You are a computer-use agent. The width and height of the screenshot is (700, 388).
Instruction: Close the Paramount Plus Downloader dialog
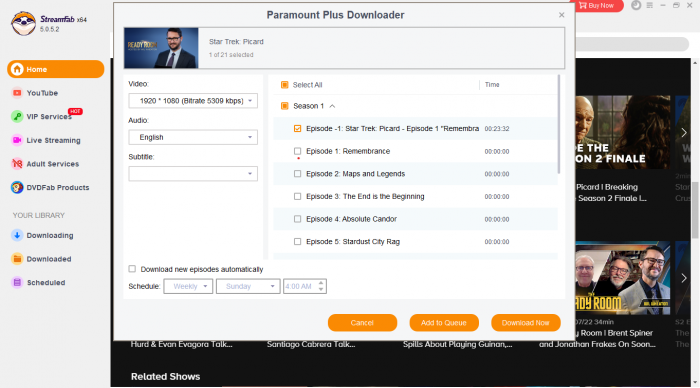click(561, 15)
